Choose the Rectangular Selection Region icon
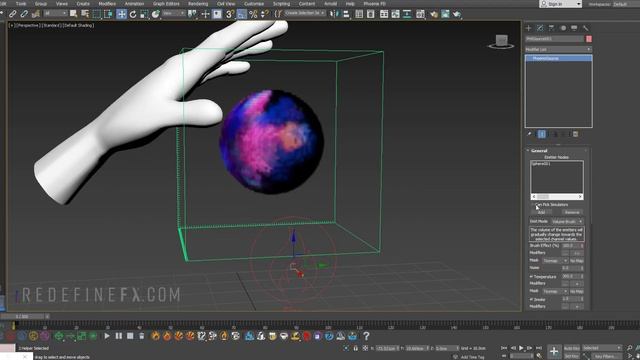Viewport: 640px width, 360px height. [x=97, y=14]
